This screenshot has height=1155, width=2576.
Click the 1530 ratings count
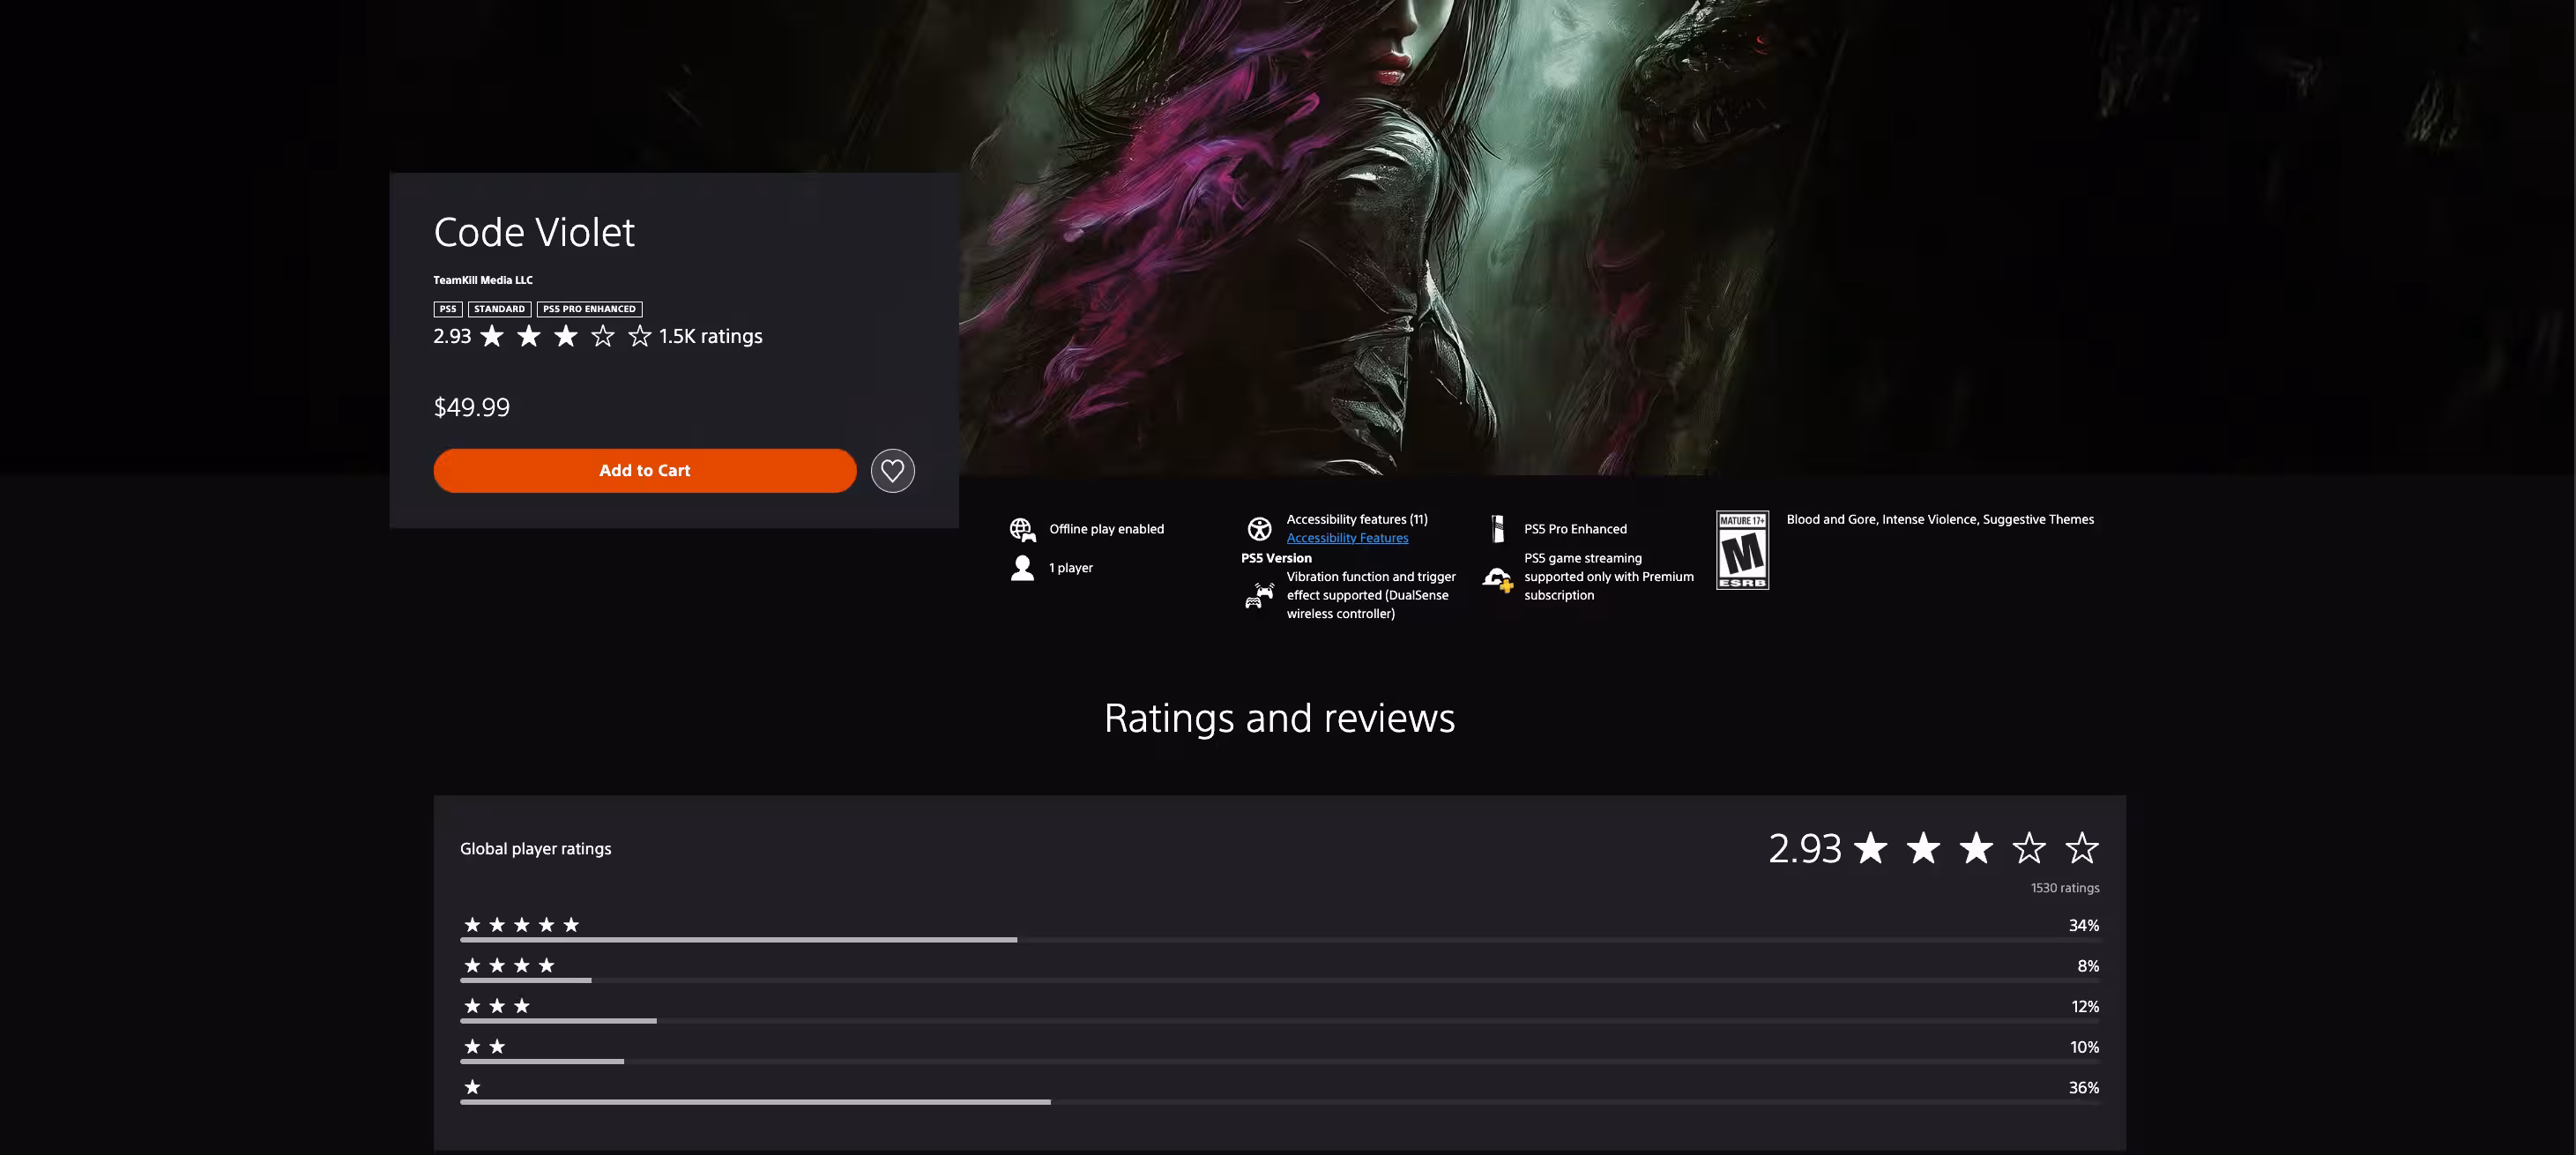[2064, 888]
